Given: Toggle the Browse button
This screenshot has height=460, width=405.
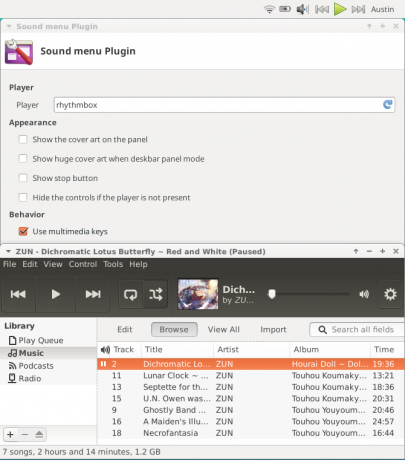Looking at the screenshot, I should [174, 329].
